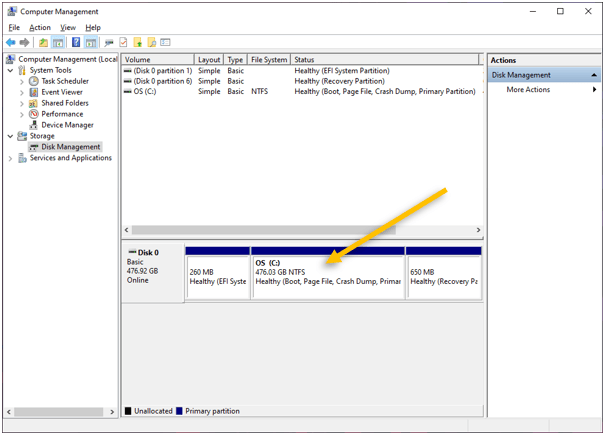Click the volume list scroll right arrow
Image resolution: width=606 pixels, height=437 pixels.
pyautogui.click(x=478, y=230)
